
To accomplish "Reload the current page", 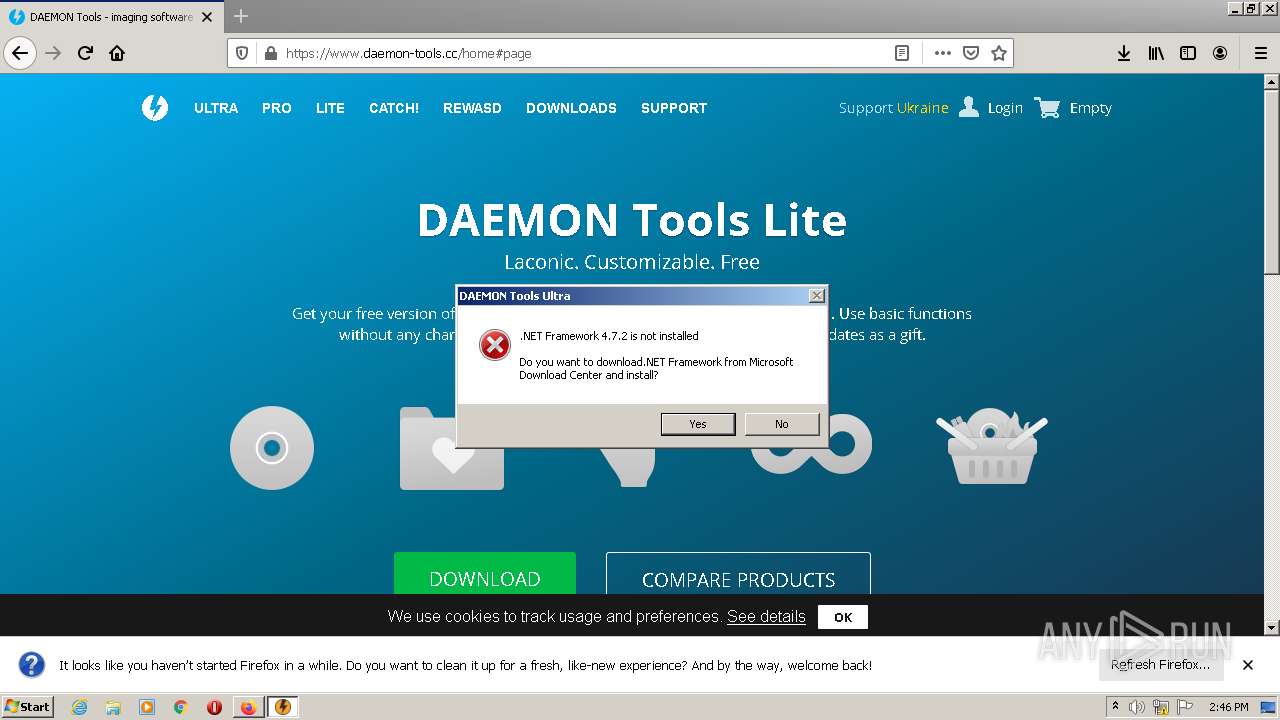I will [x=85, y=53].
